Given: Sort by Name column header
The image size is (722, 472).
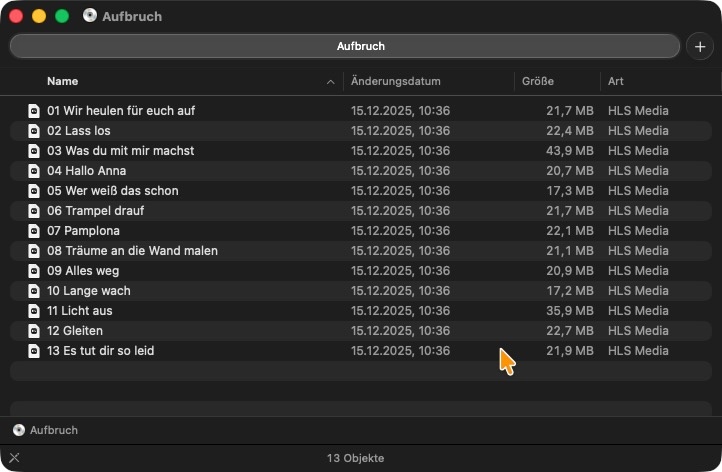Looking at the screenshot, I should coord(62,81).
